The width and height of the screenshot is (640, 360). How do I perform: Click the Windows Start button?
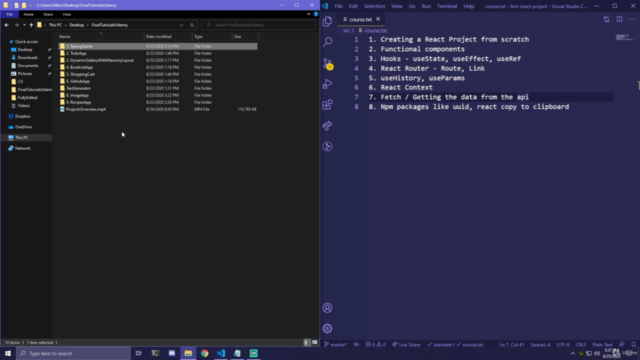point(8,353)
